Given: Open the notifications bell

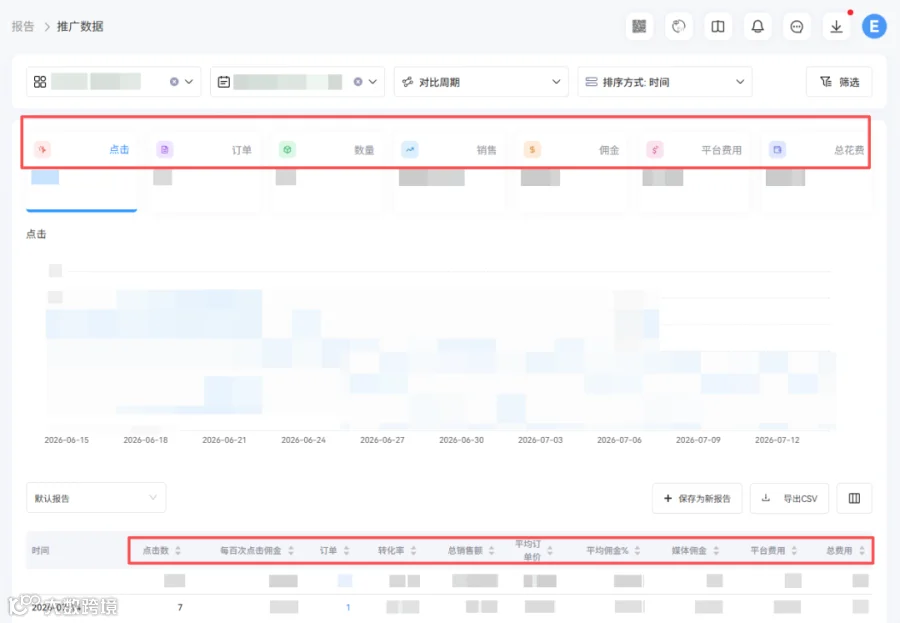Looking at the screenshot, I should point(758,26).
